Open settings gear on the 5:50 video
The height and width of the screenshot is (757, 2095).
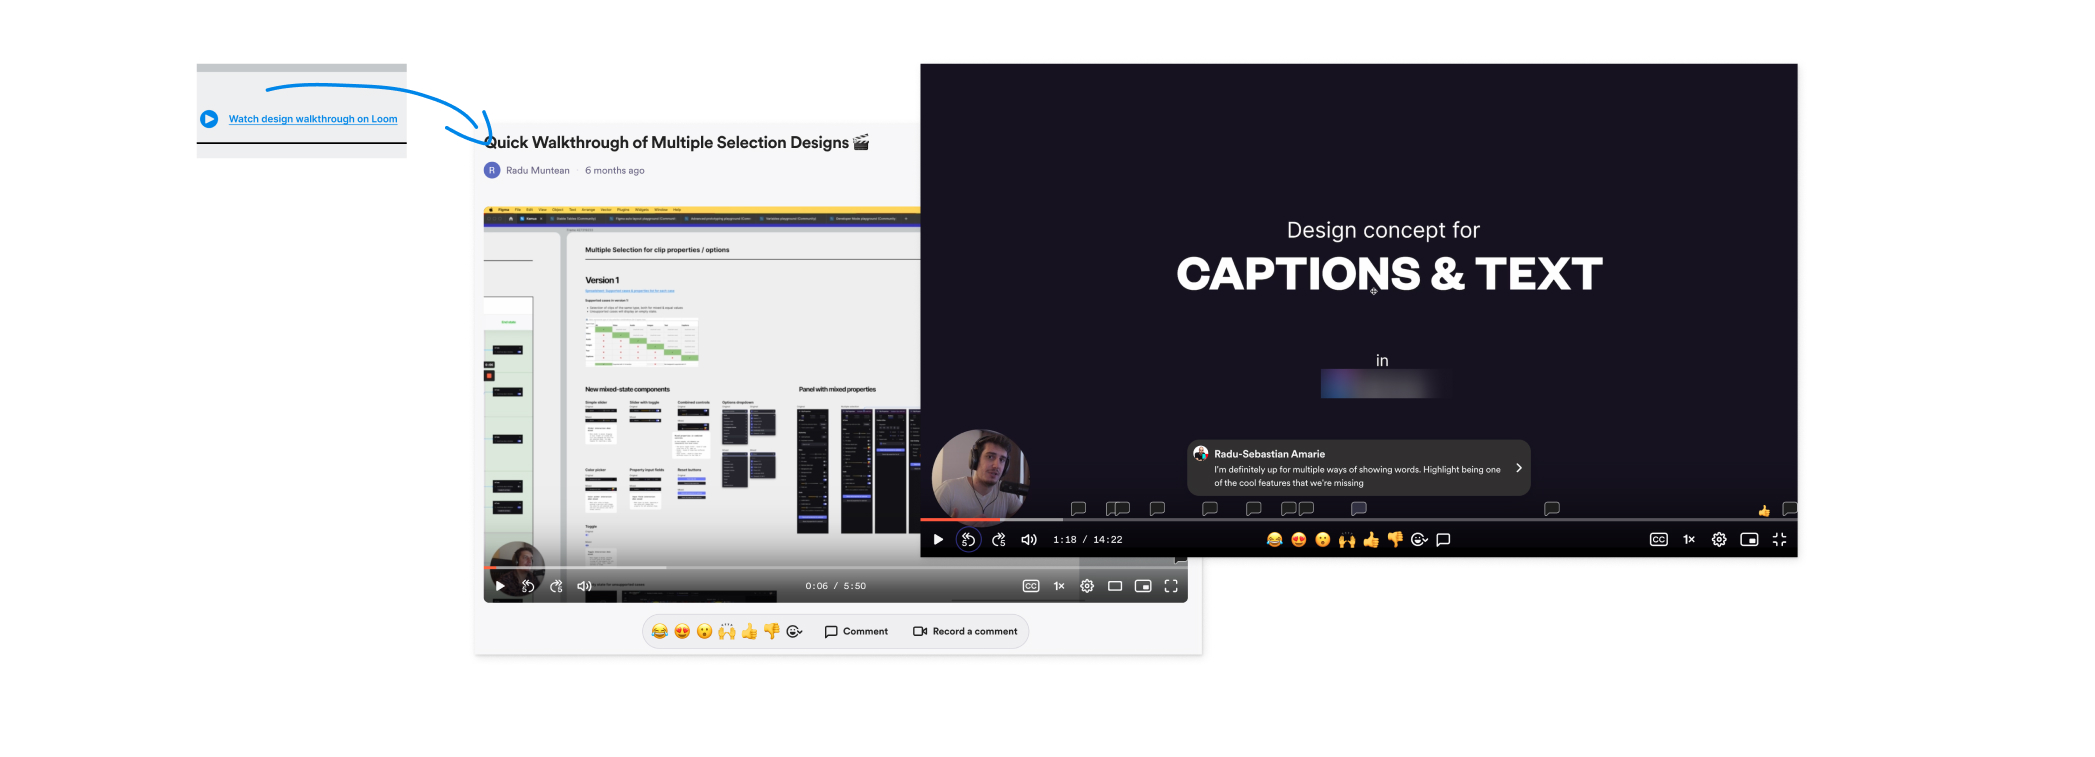[x=1087, y=586]
